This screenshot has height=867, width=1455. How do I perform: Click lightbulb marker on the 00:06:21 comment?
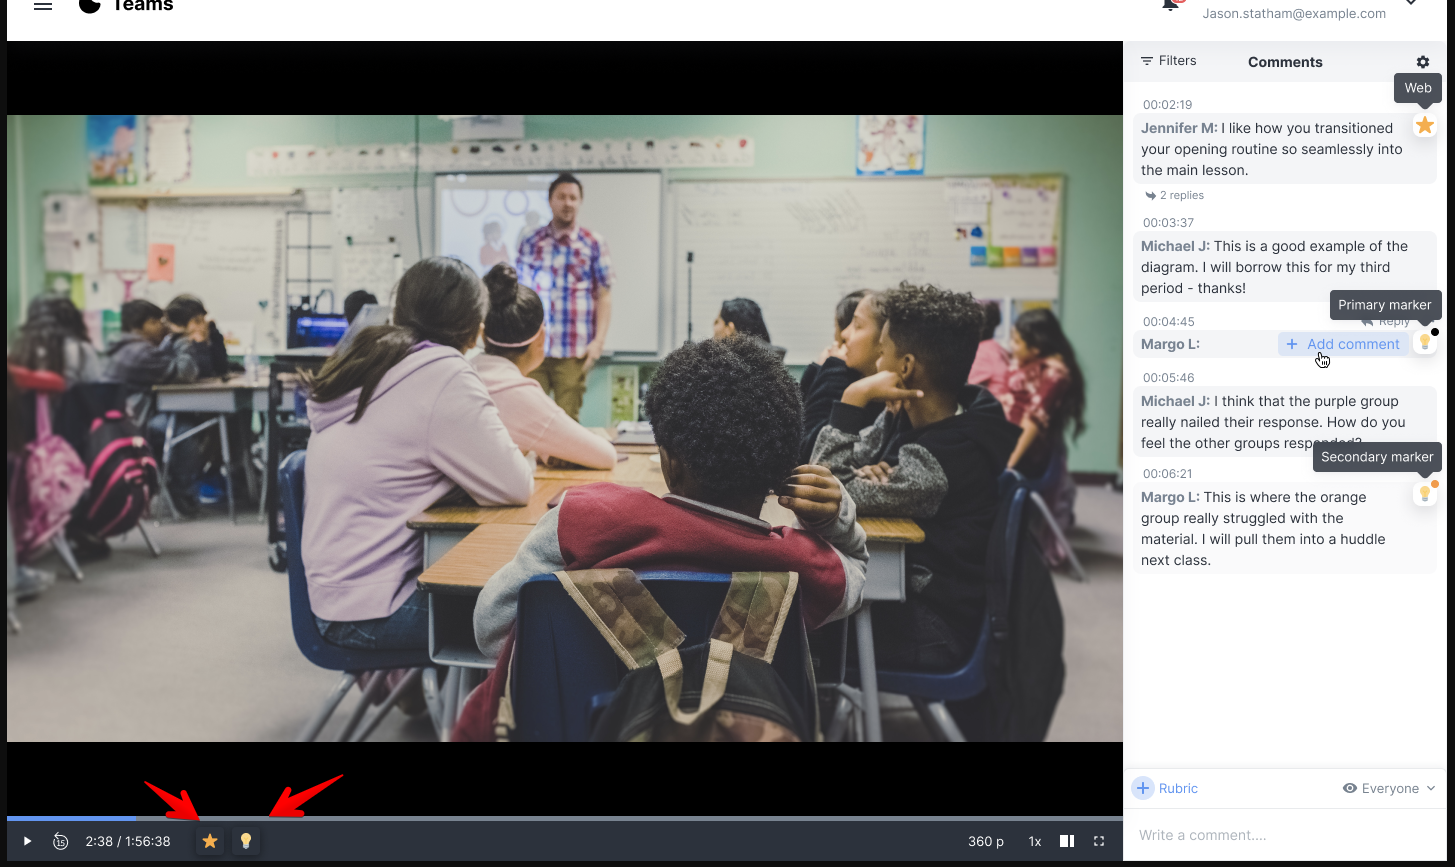point(1425,494)
